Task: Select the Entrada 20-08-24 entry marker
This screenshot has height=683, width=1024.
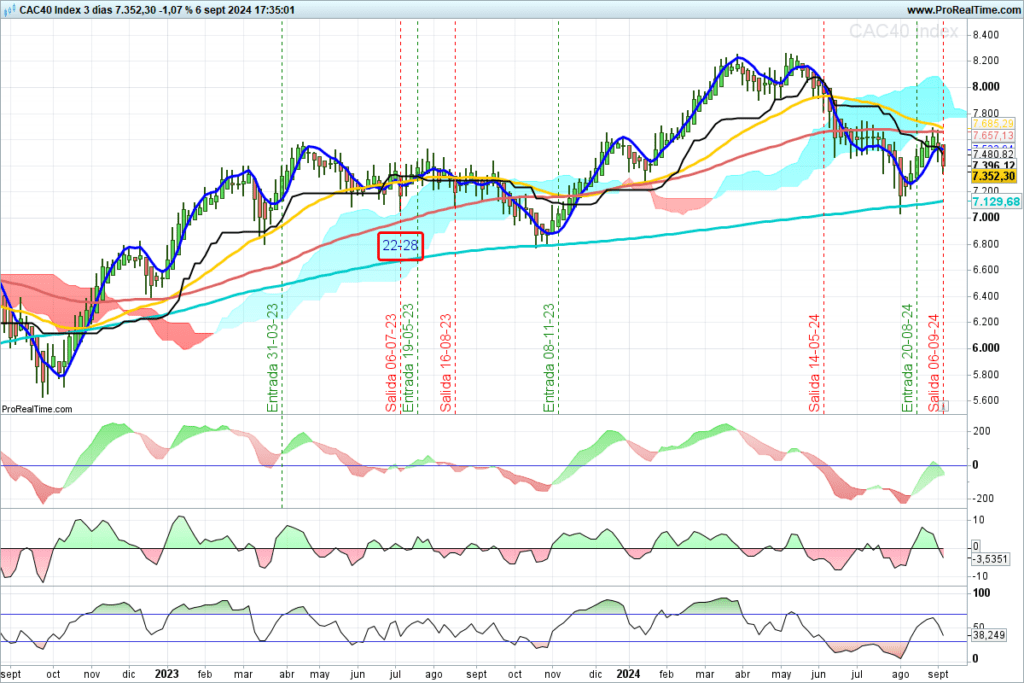Action: pyautogui.click(x=908, y=358)
